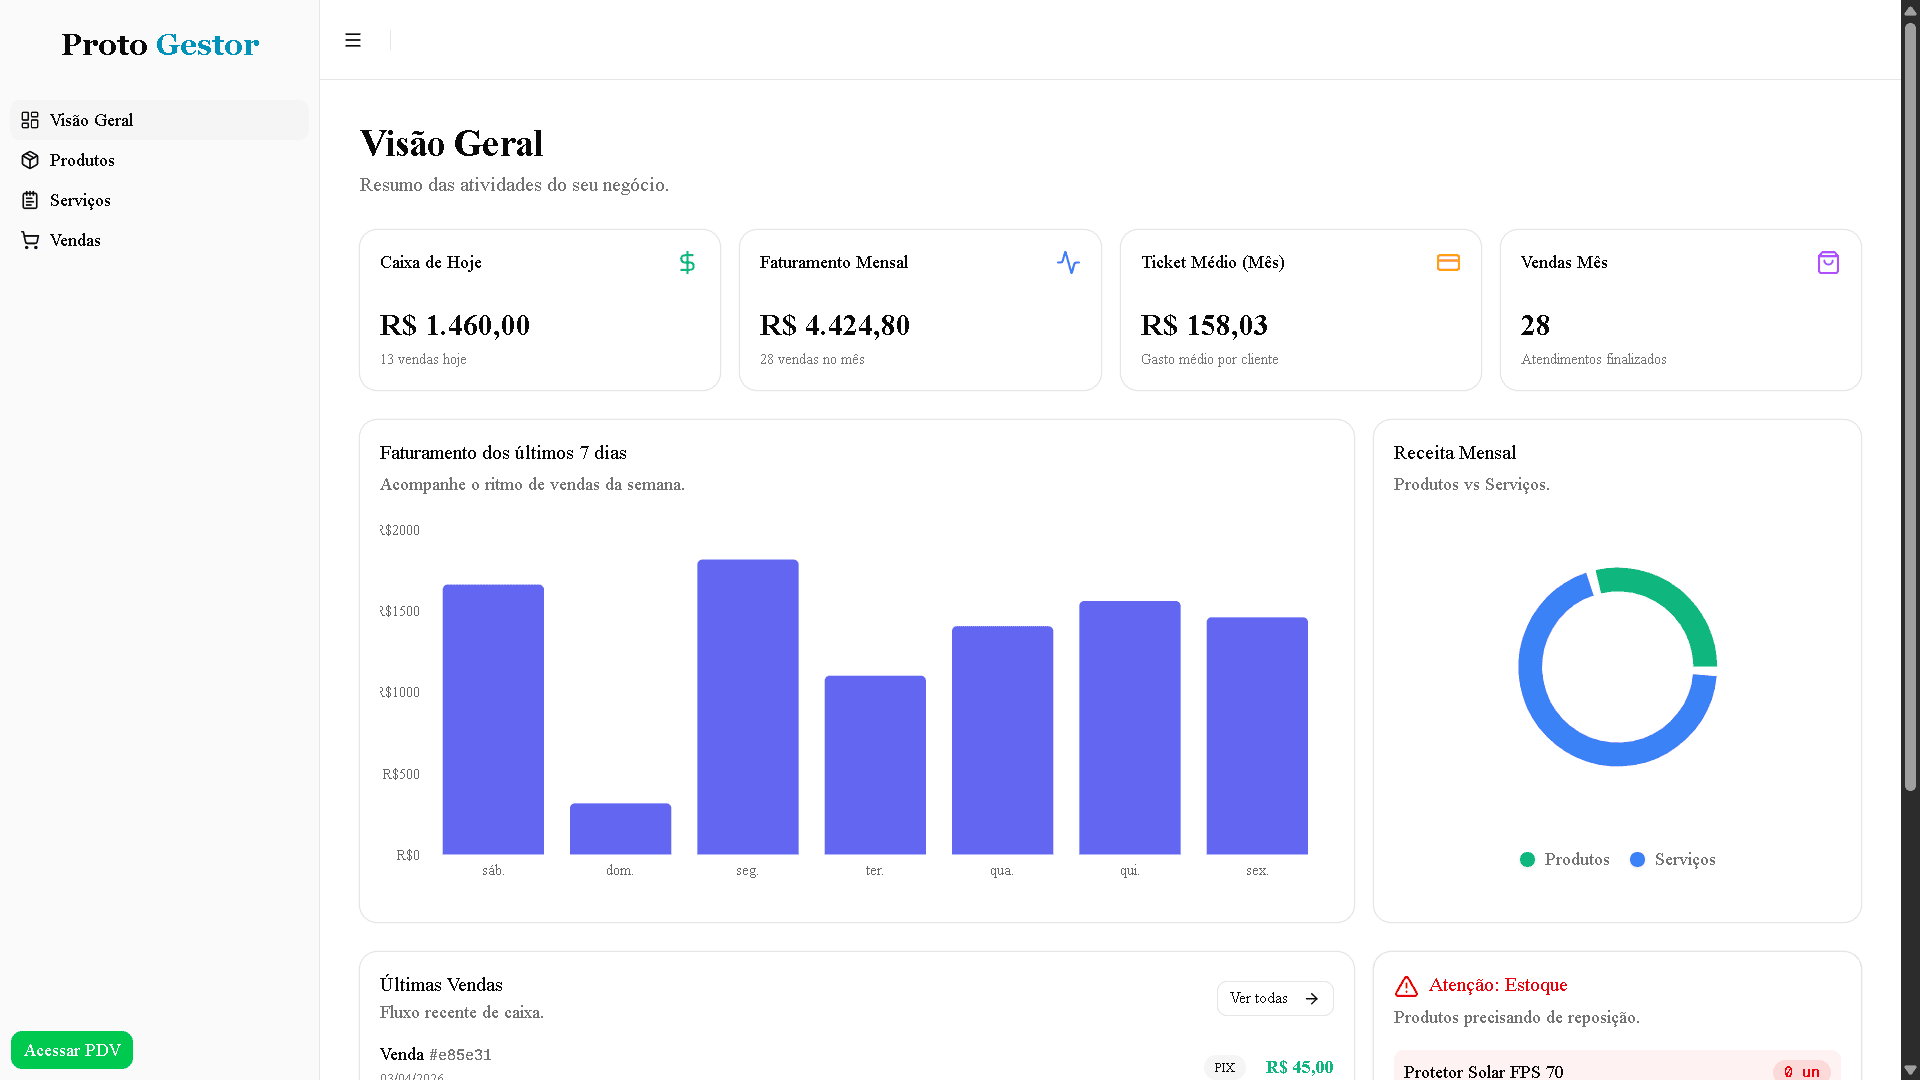
Task: Click the Produtos box icon
Action: 30,160
